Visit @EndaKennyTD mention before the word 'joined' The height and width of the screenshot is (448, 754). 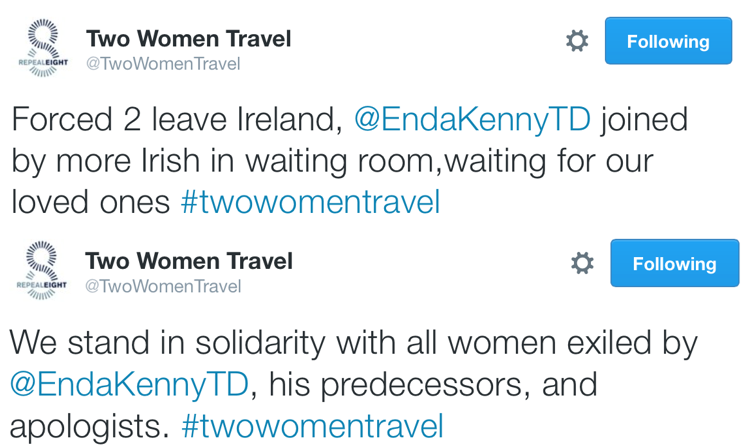click(x=472, y=119)
